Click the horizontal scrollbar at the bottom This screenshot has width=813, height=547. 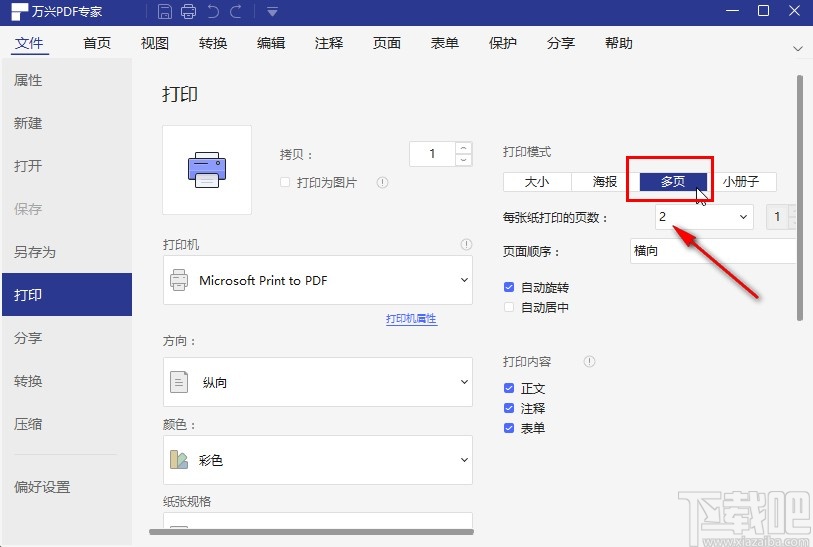click(312, 531)
